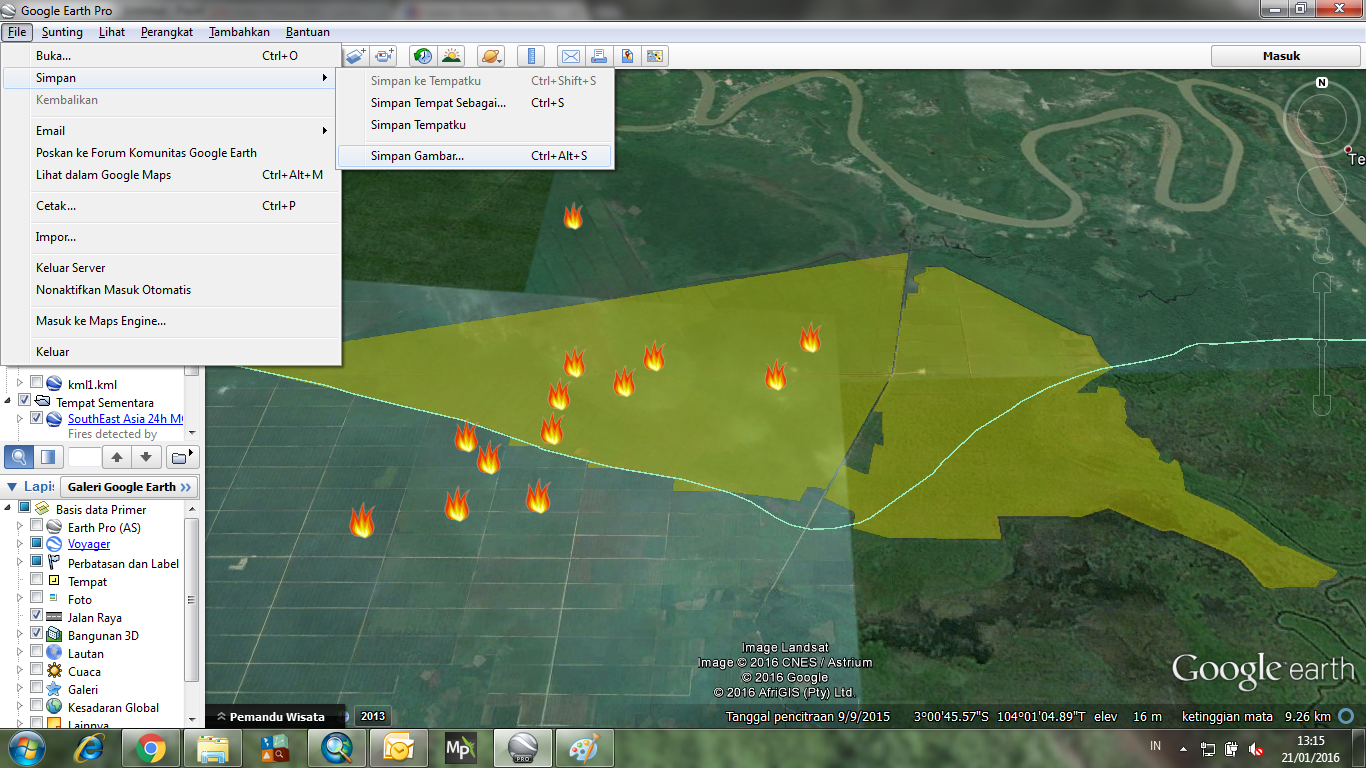Toggle the kml1.kml checkbox
The width and height of the screenshot is (1366, 768).
(37, 383)
